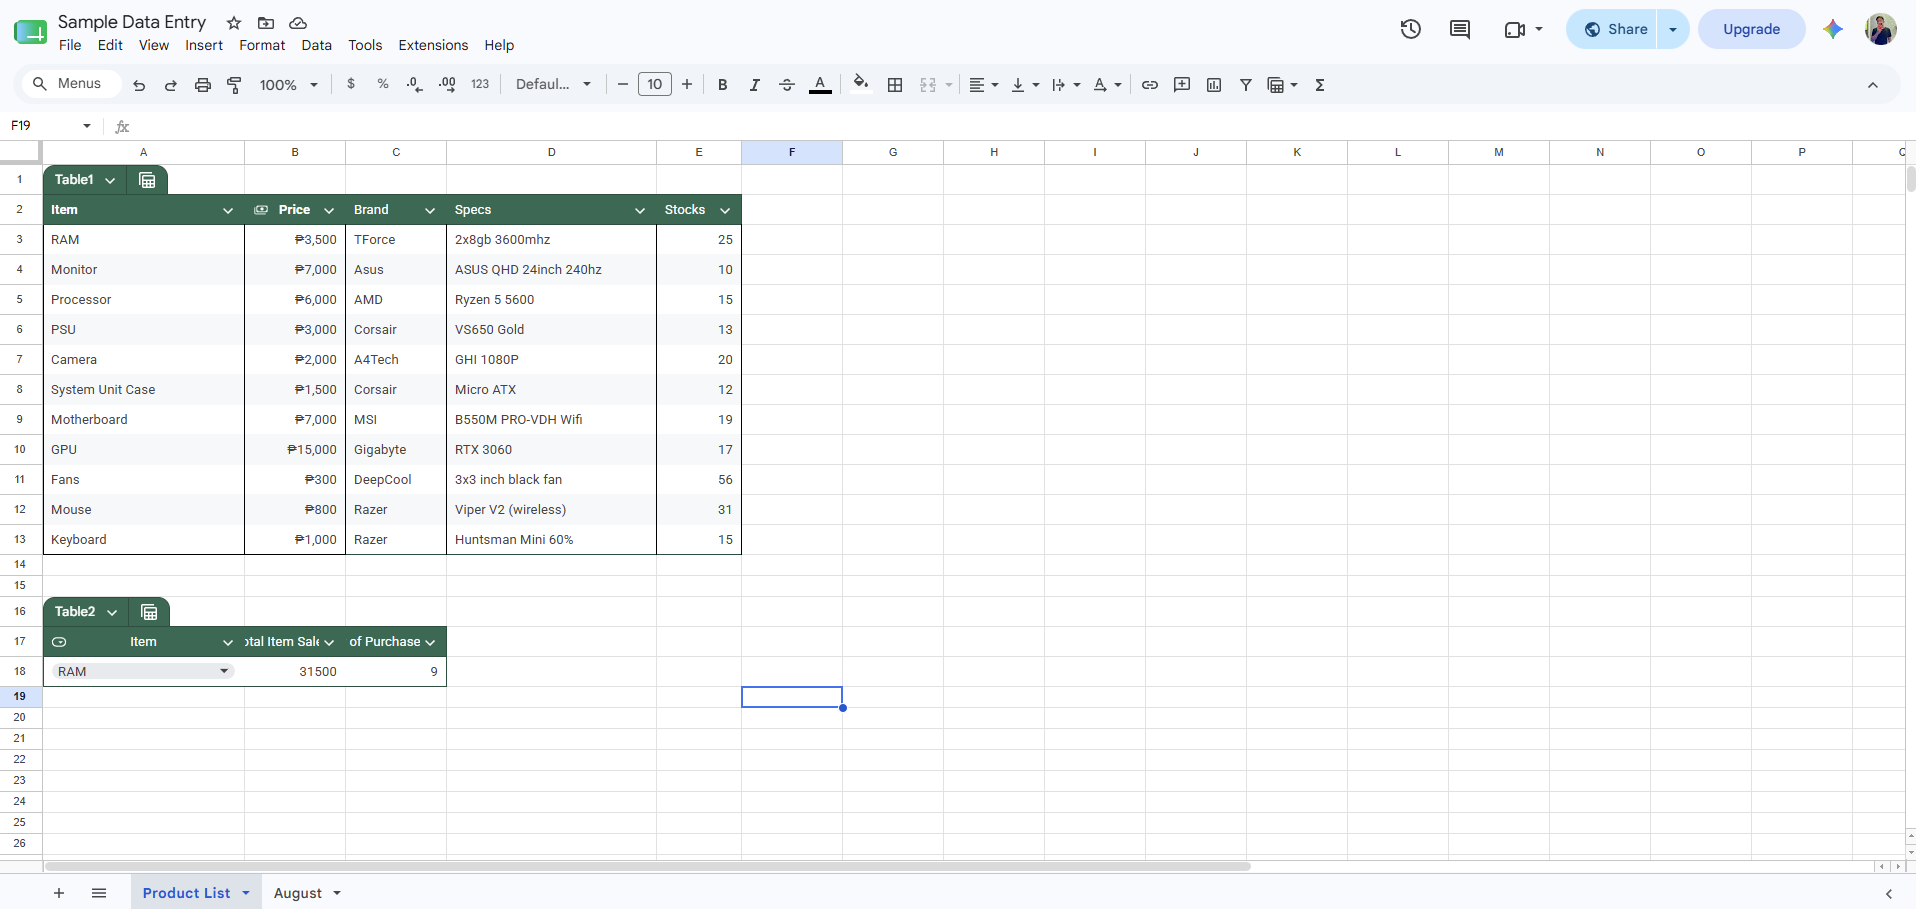Switch to the August sheet tab
Viewport: 1916px width, 909px height.
[x=298, y=893]
